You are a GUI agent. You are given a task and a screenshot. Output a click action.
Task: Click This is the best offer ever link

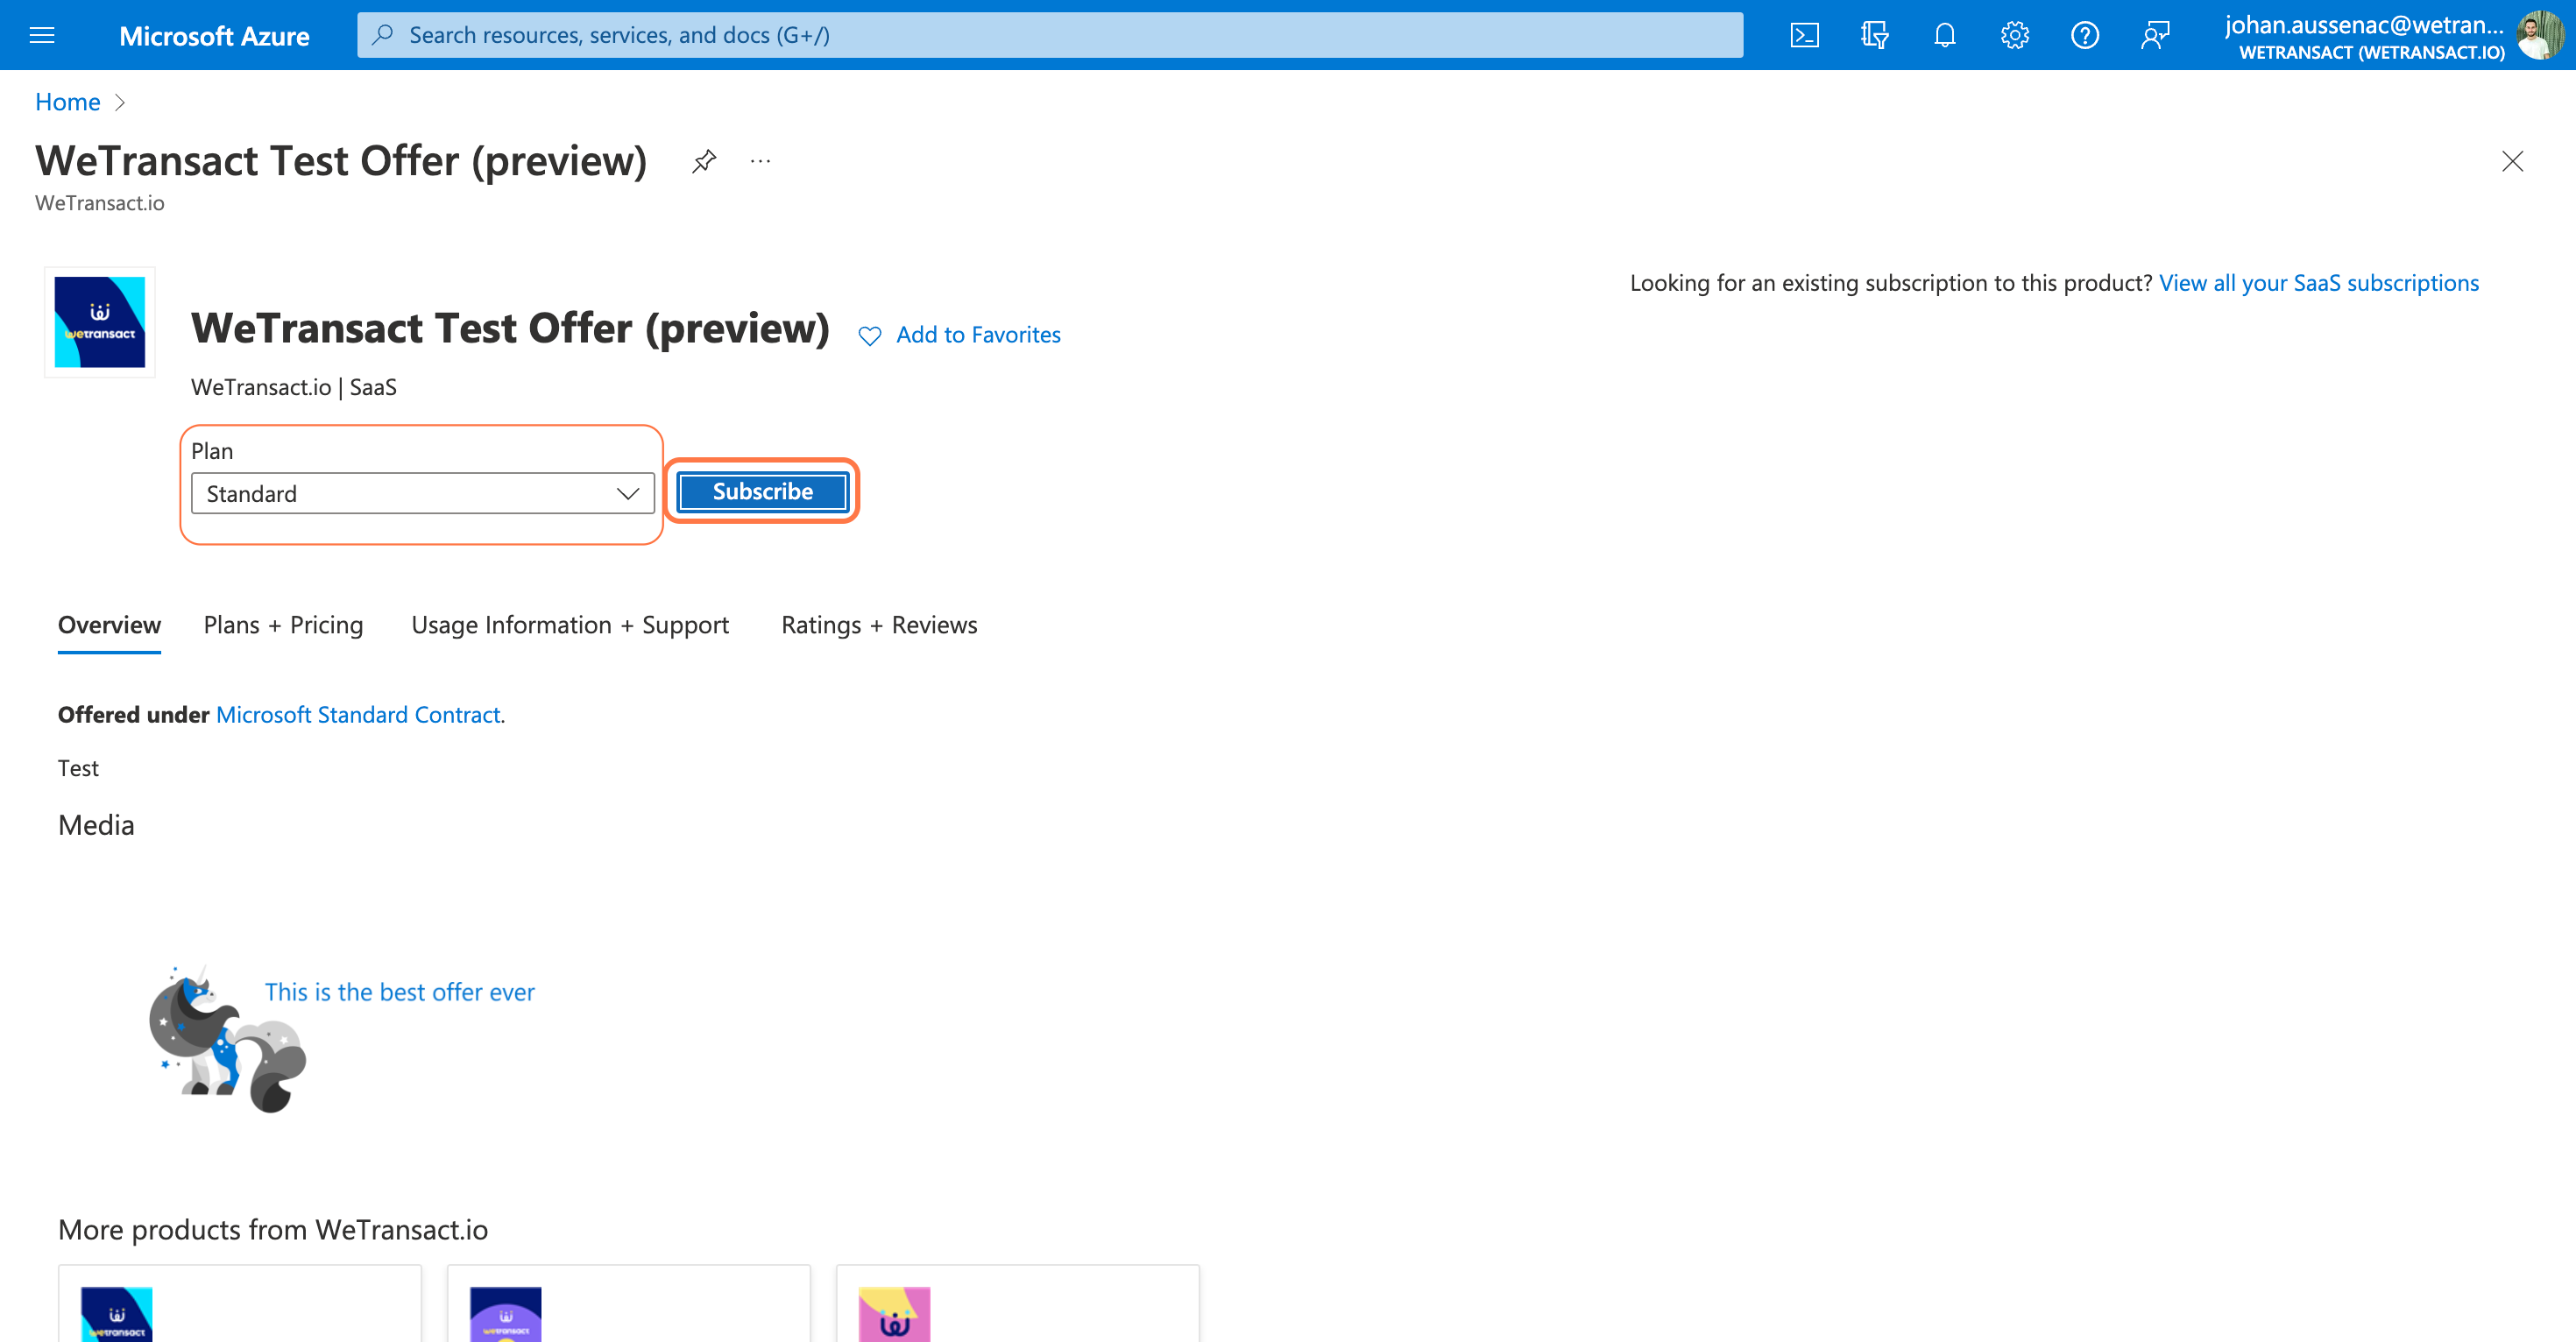pyautogui.click(x=399, y=992)
